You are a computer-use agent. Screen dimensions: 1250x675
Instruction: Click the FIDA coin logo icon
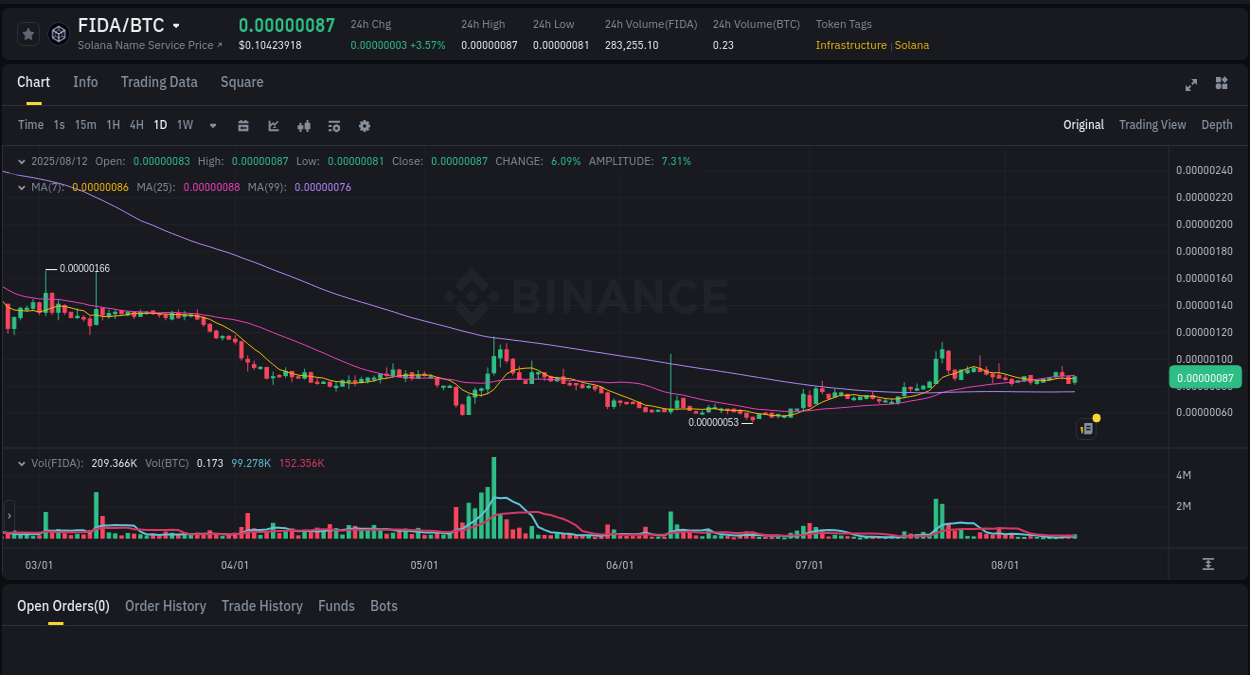pyautogui.click(x=59, y=34)
